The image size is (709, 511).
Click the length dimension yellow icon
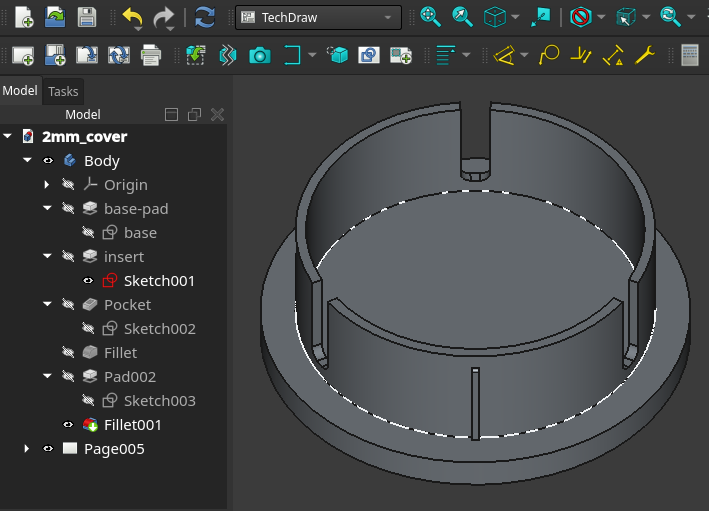[504, 56]
